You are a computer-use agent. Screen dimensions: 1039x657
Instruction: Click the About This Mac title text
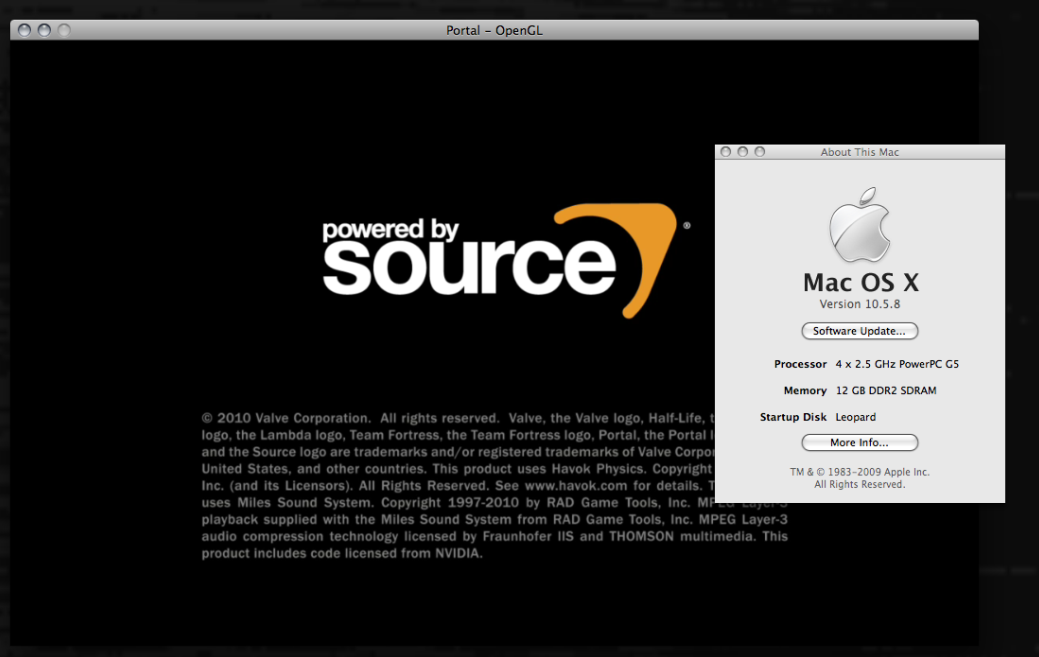click(859, 152)
